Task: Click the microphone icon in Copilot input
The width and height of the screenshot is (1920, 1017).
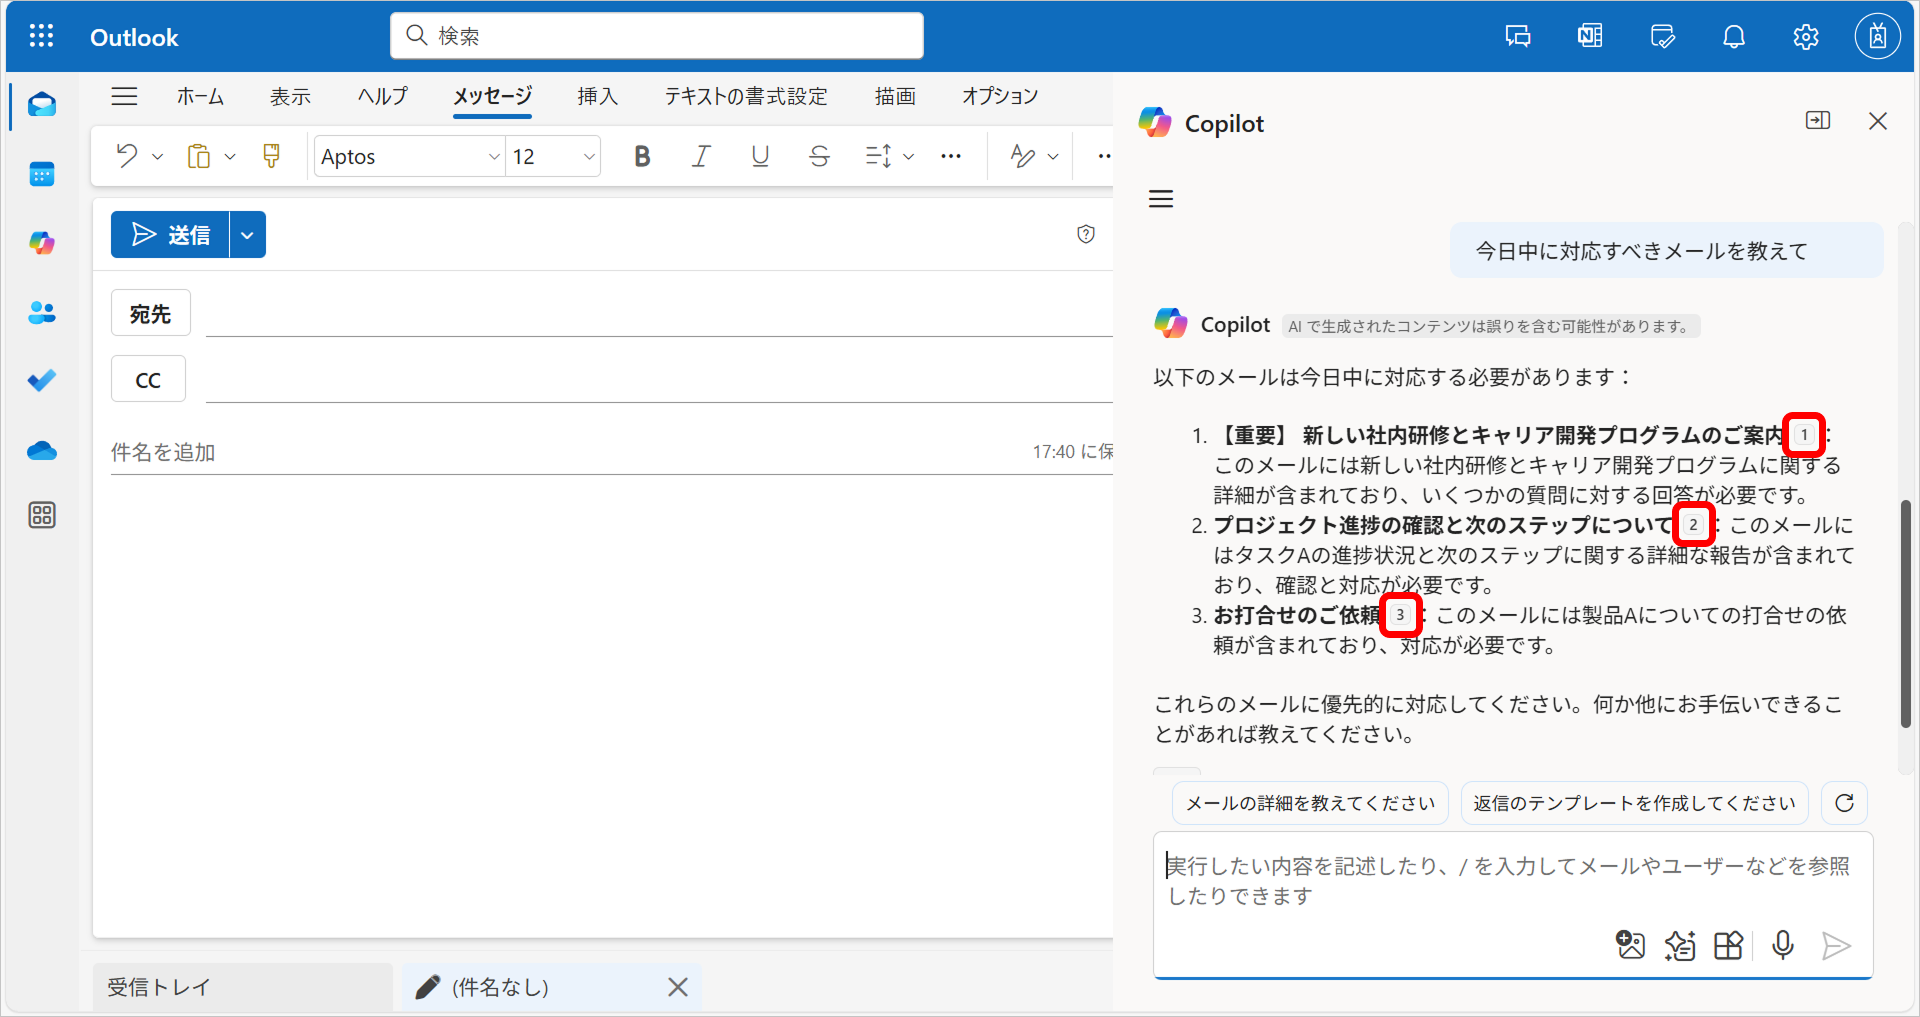Action: [x=1782, y=945]
